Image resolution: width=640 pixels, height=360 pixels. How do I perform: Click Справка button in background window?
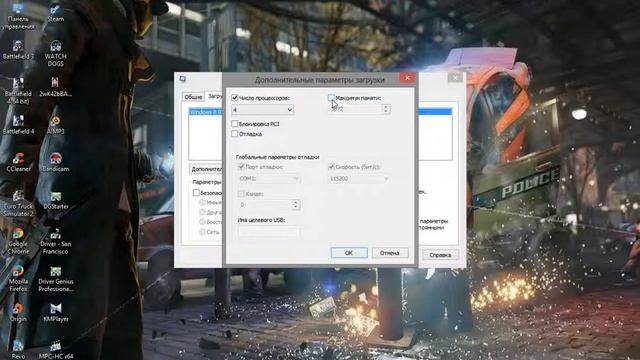pyautogui.click(x=440, y=255)
